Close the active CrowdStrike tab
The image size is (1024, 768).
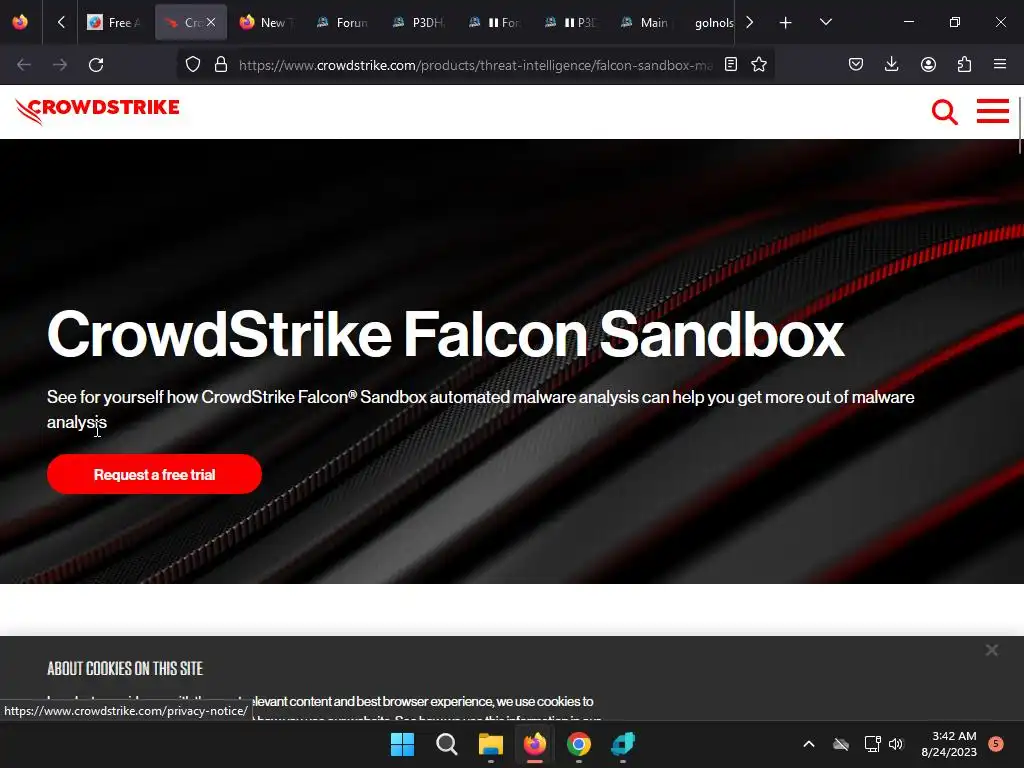(x=211, y=22)
